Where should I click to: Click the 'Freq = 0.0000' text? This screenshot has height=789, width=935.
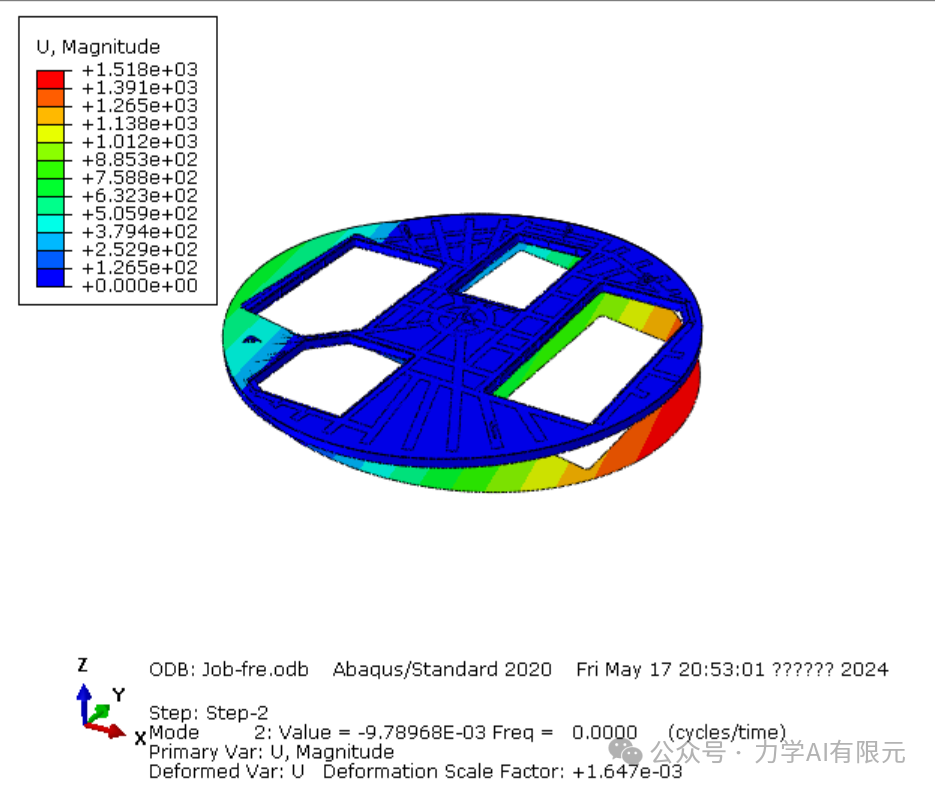click(565, 732)
